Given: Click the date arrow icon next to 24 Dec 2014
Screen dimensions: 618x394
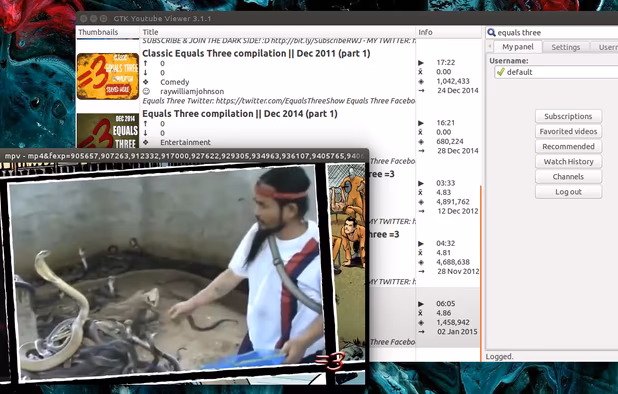Looking at the screenshot, I should pyautogui.click(x=421, y=91).
